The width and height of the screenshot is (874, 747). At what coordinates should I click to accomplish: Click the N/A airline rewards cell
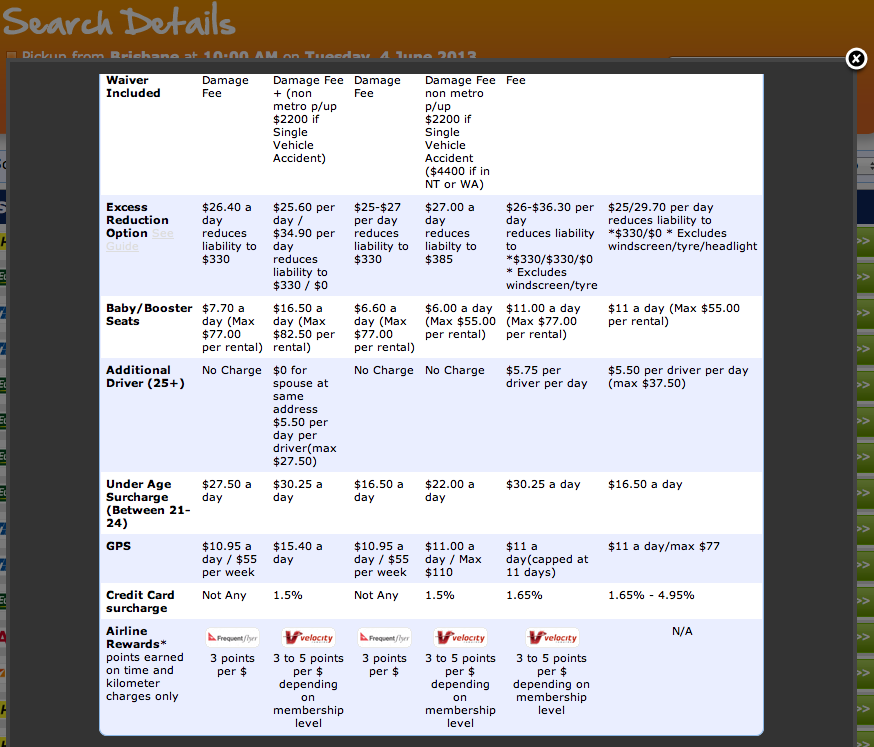pyautogui.click(x=682, y=631)
